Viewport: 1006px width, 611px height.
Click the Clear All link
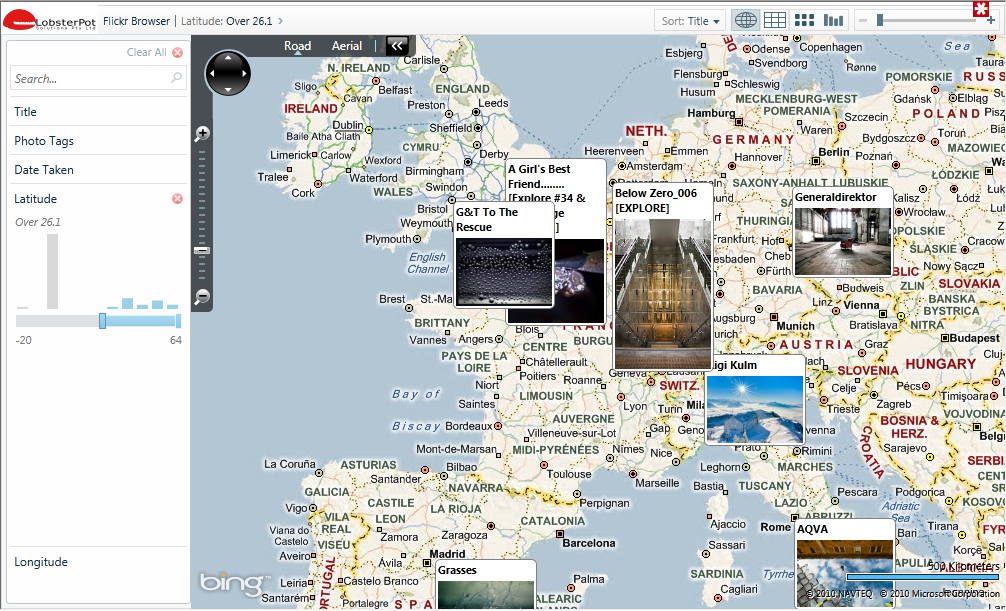coord(146,53)
